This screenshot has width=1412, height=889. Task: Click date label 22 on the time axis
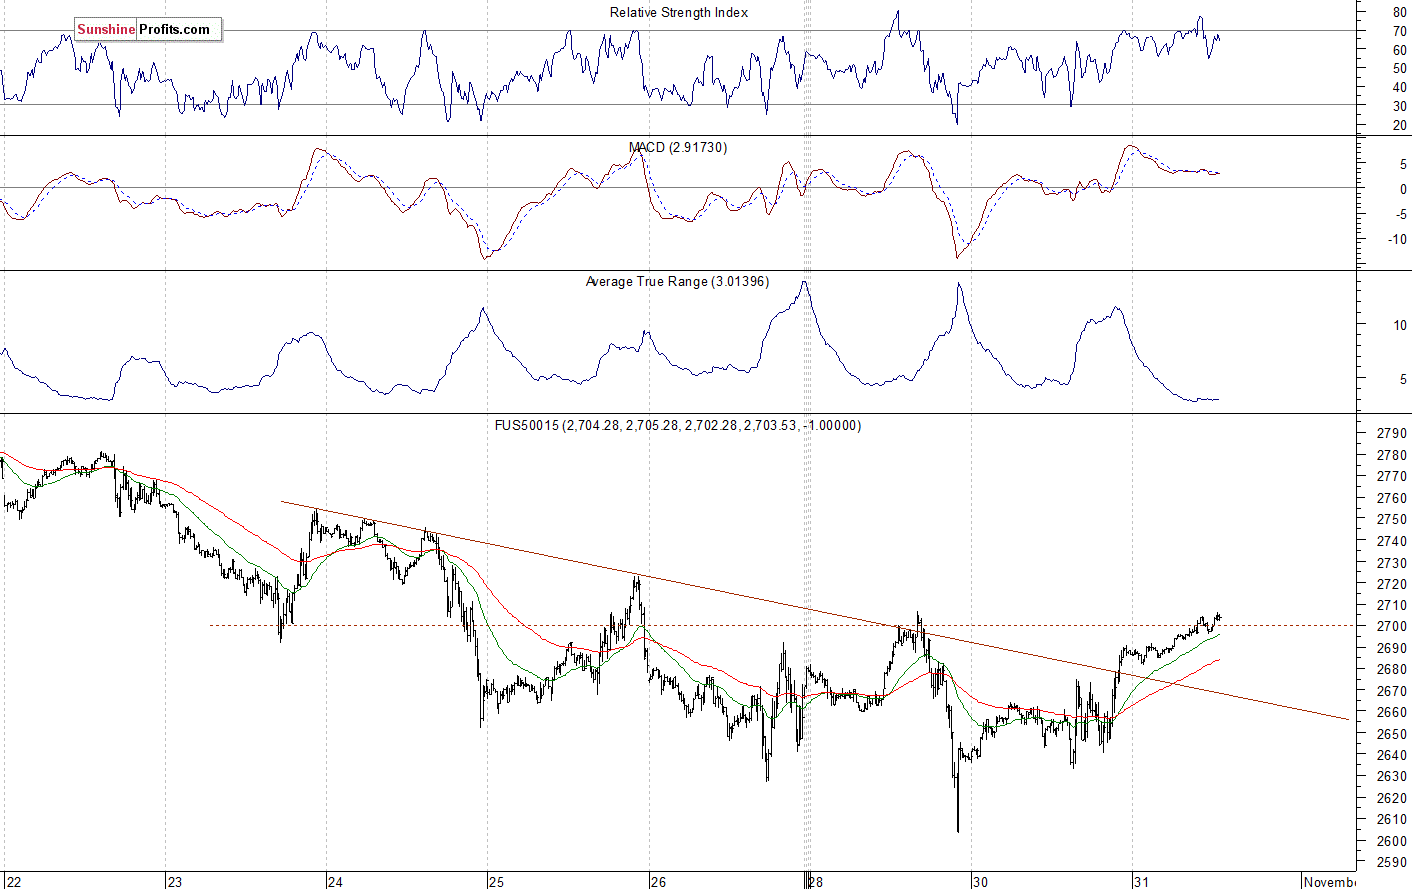coord(13,882)
